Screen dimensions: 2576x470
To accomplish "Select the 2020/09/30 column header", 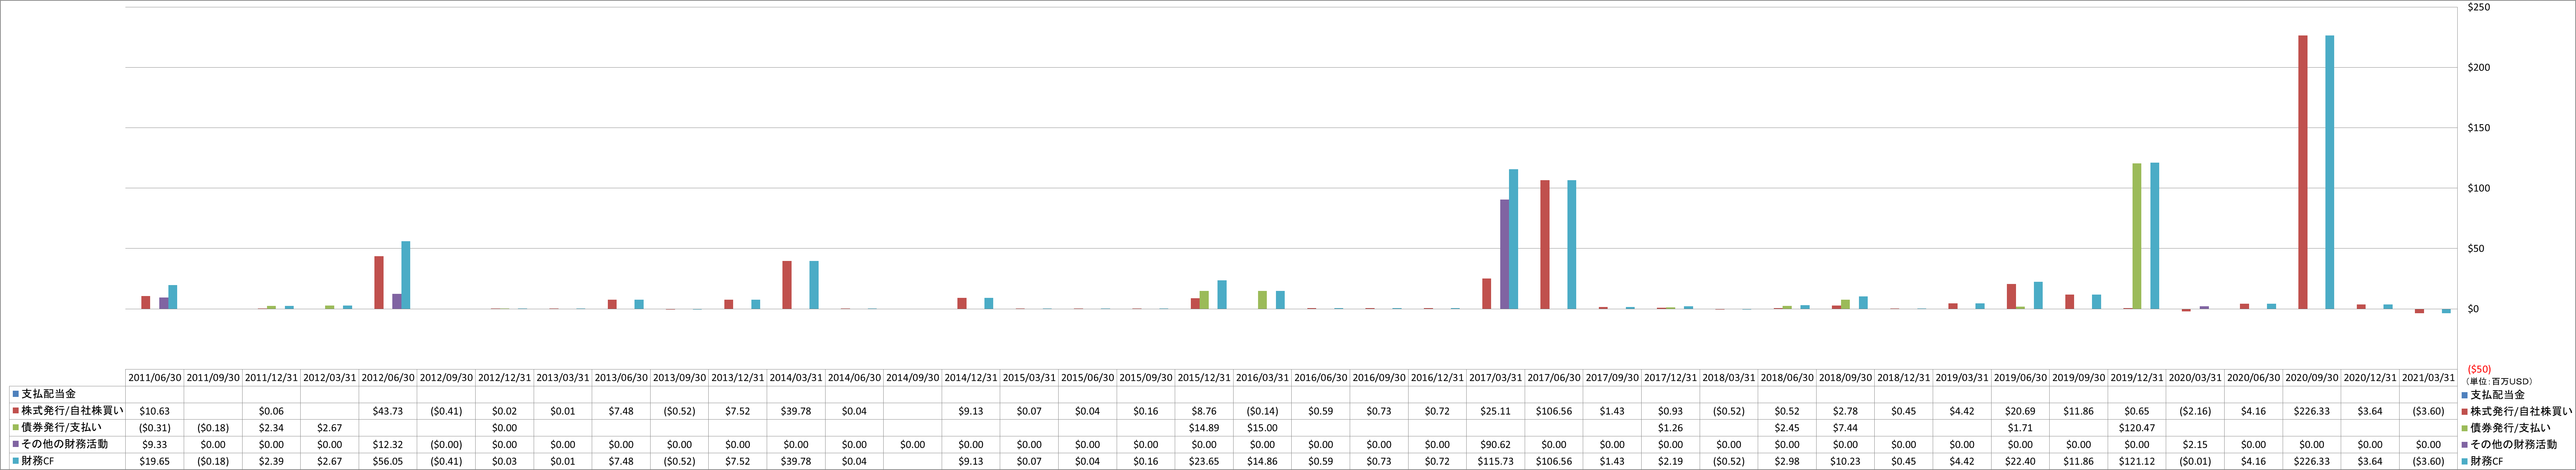I will (2312, 378).
